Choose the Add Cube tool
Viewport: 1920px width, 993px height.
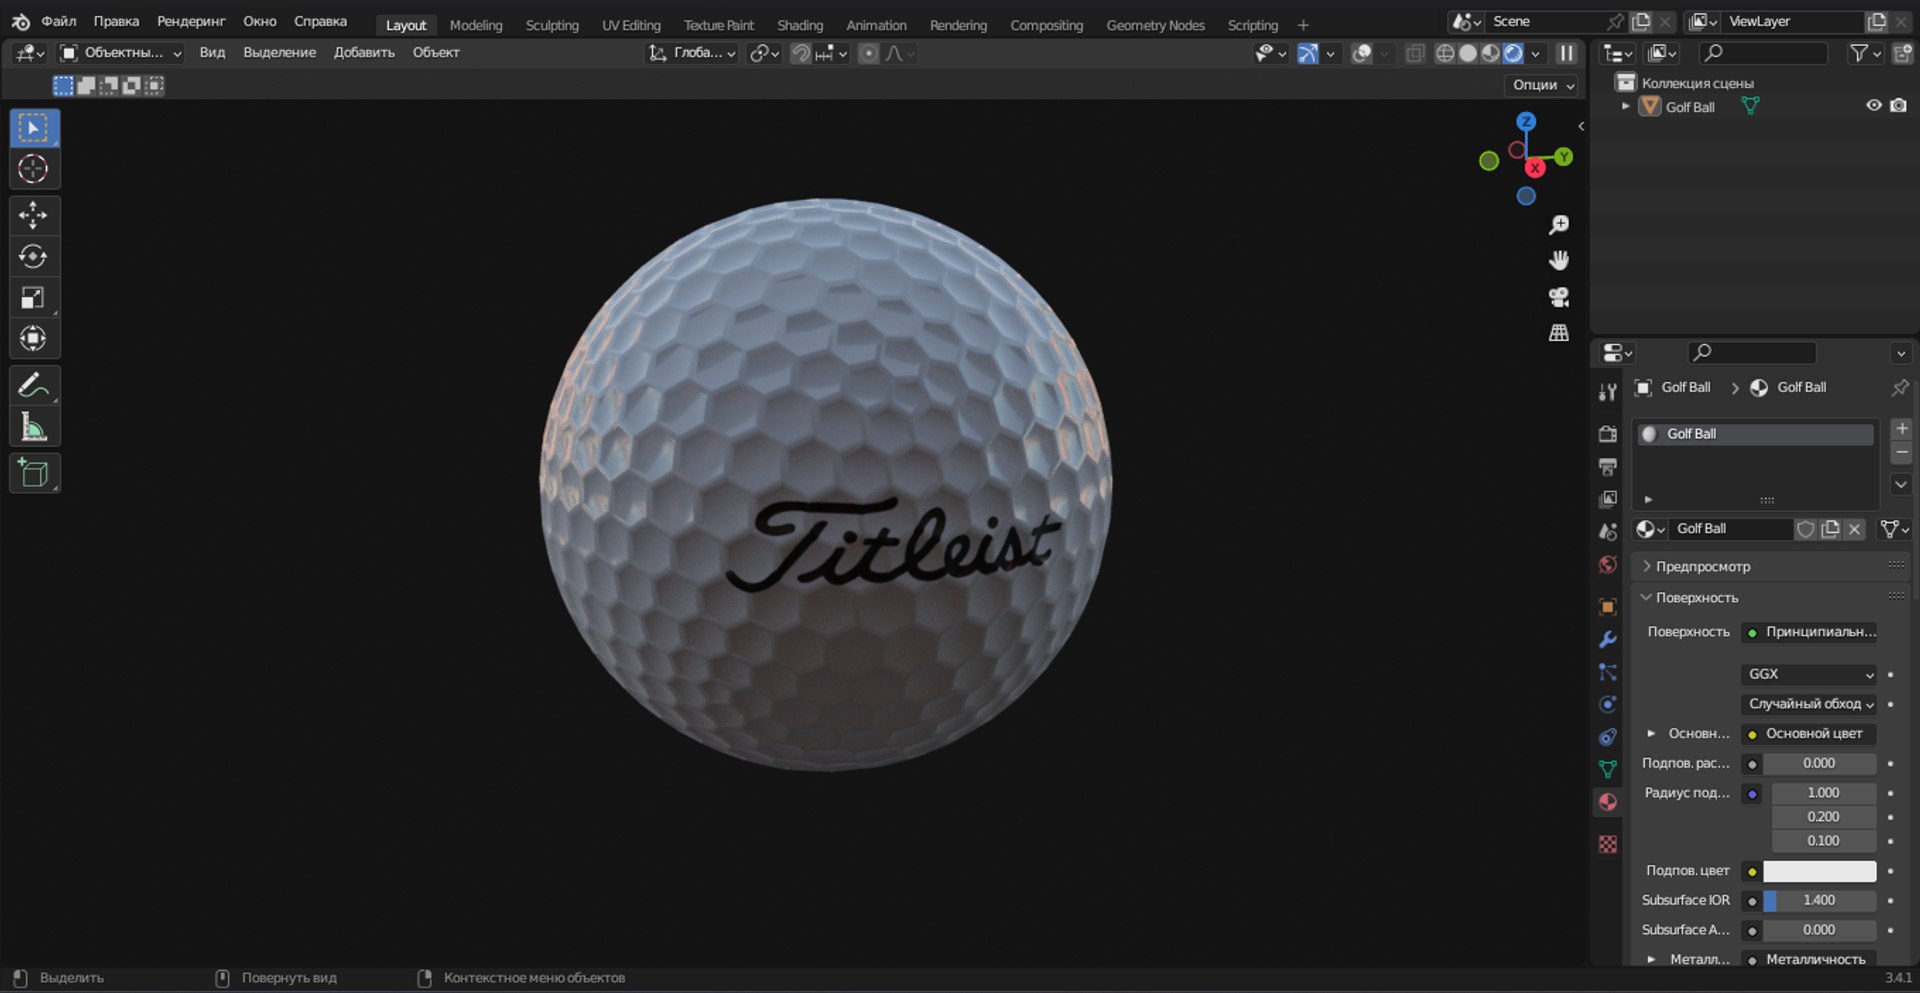[x=34, y=473]
